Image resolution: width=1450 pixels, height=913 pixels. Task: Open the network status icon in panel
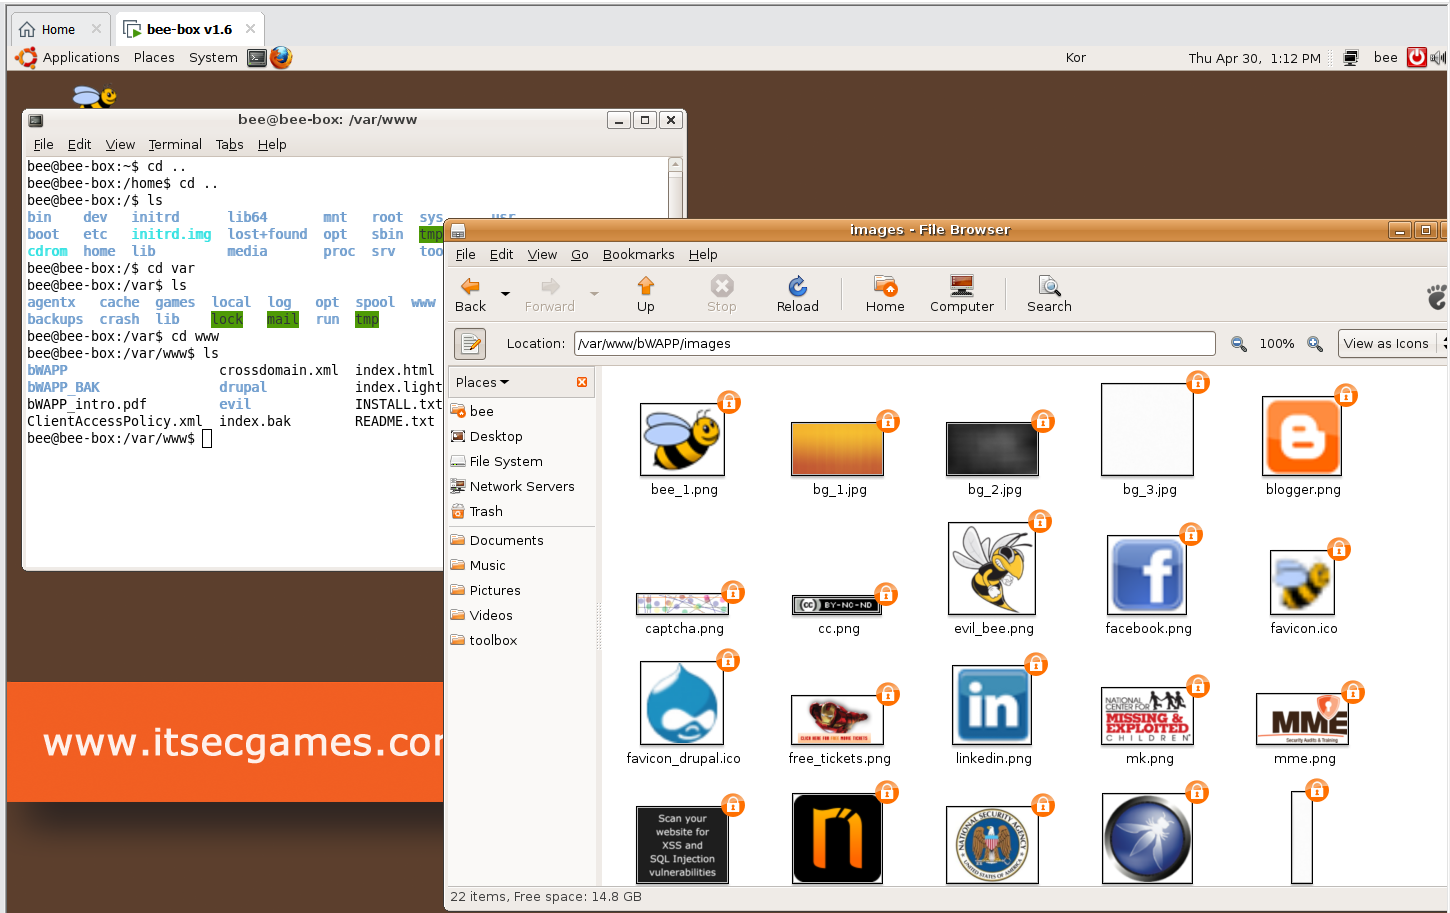point(1350,58)
